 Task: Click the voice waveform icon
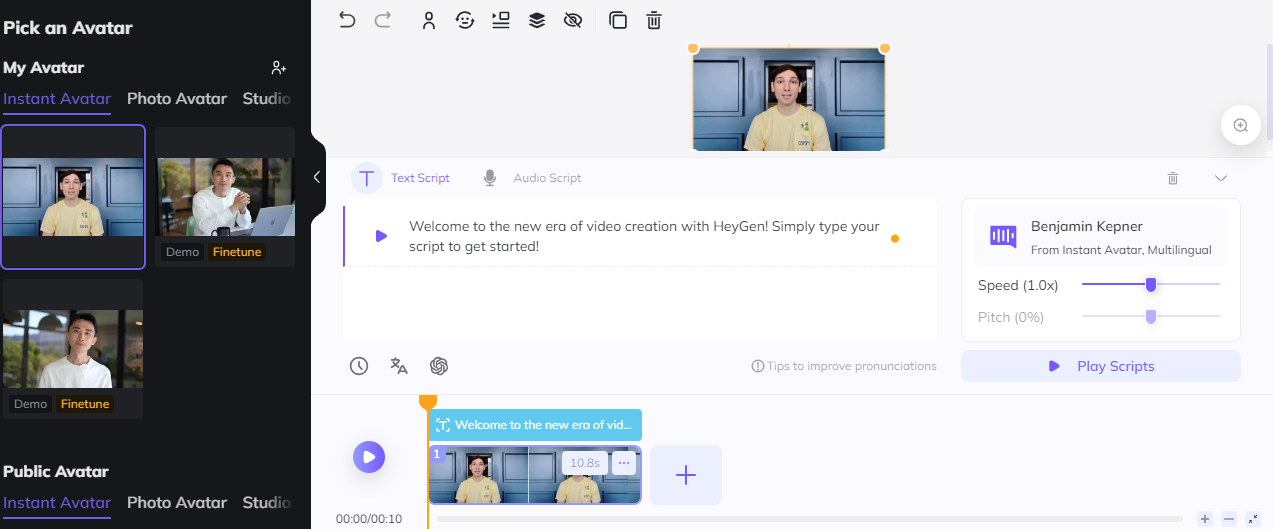tap(1003, 236)
